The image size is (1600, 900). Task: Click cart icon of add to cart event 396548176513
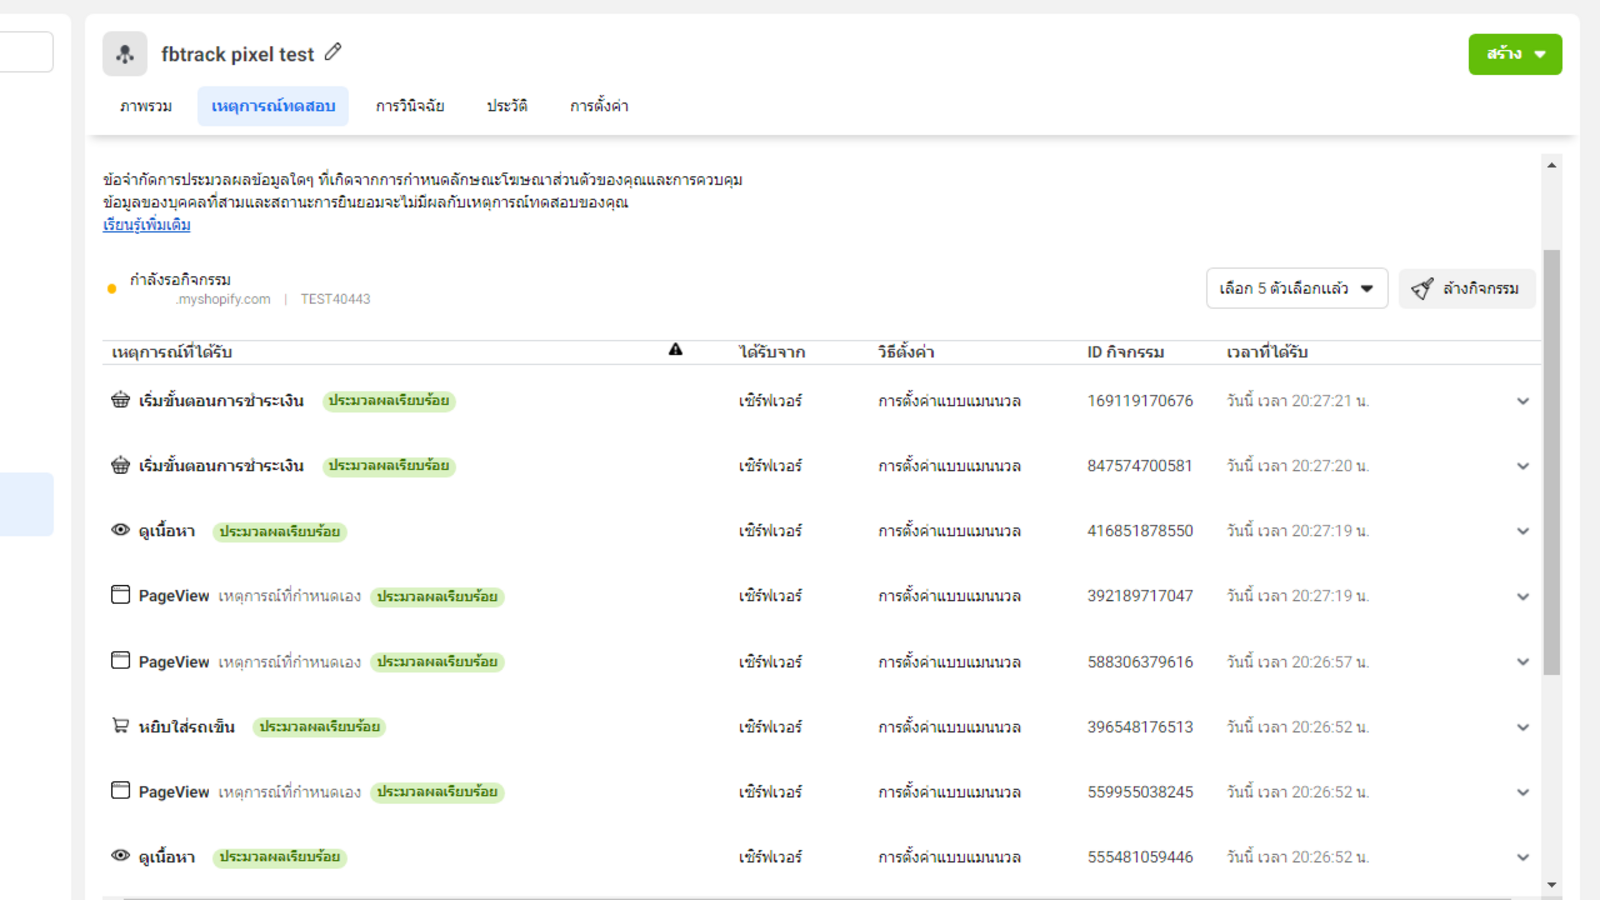pyautogui.click(x=120, y=726)
